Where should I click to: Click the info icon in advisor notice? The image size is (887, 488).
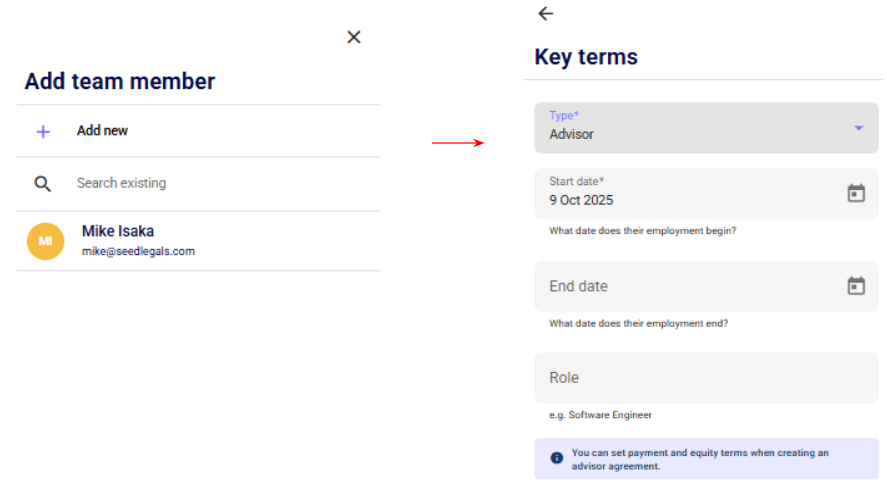556,458
